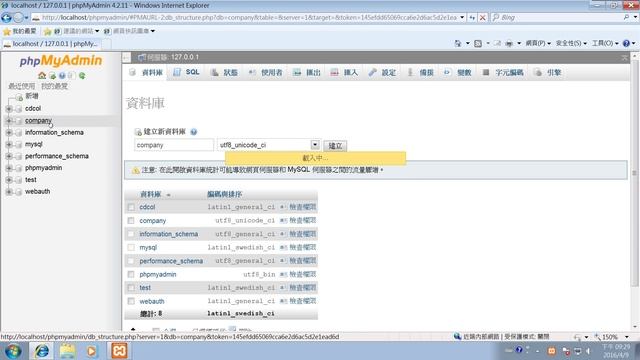Screen dimensions: 640x360
Task: Click 新增 in the sidebar tree
Action: [31, 96]
